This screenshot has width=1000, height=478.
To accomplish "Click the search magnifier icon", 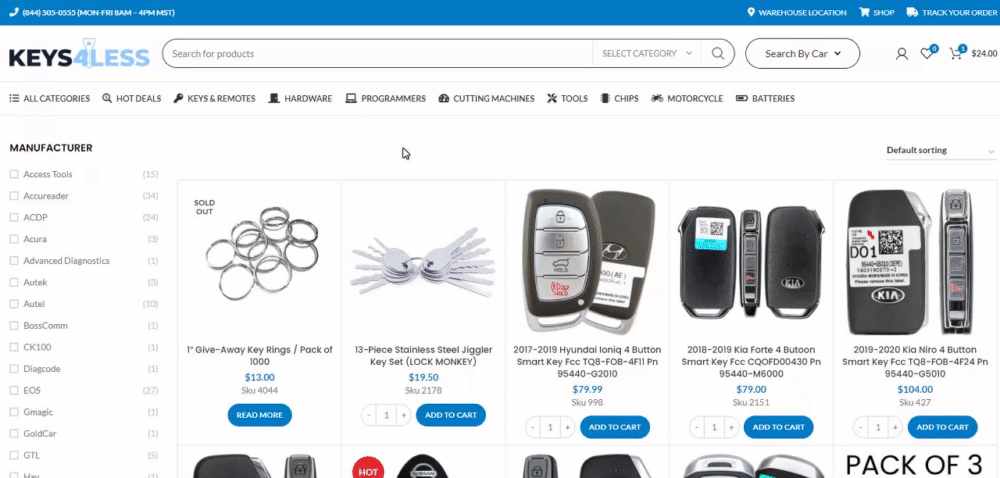I will point(717,54).
